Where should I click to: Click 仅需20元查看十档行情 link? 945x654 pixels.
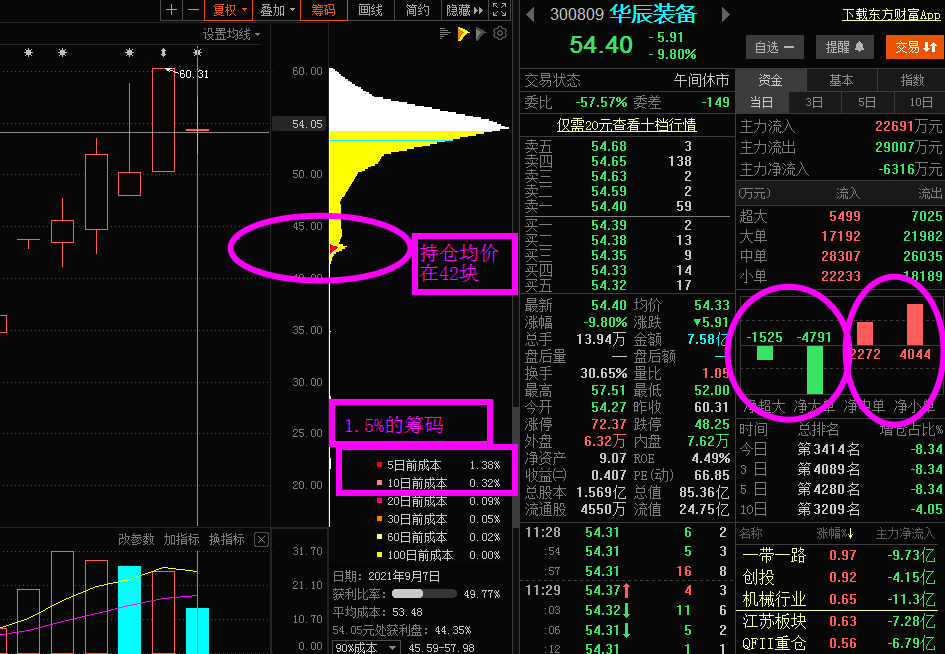626,125
